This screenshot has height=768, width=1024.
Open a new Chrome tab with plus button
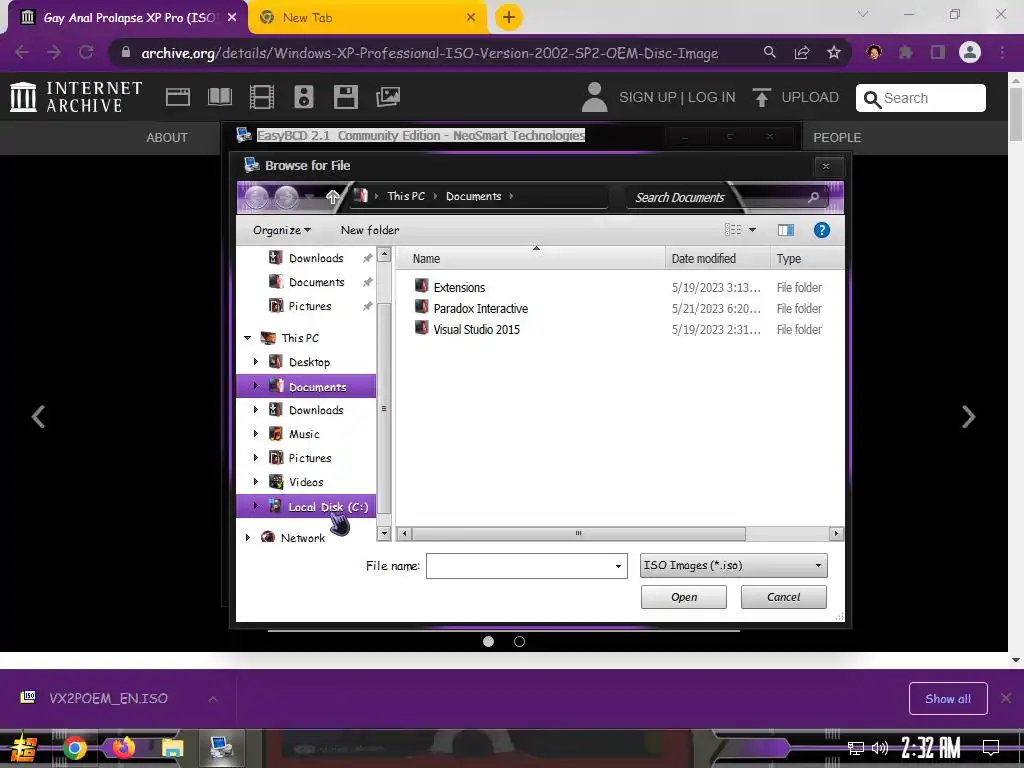(509, 18)
